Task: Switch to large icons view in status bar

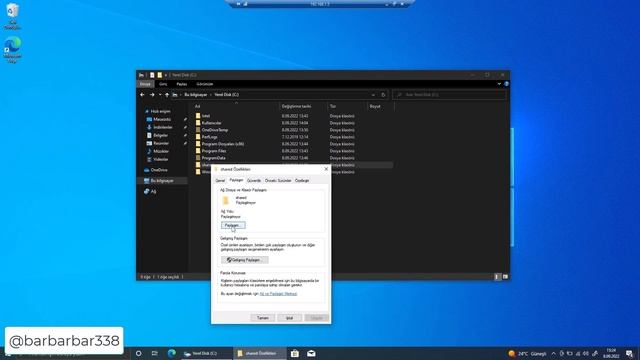Action: point(505,277)
